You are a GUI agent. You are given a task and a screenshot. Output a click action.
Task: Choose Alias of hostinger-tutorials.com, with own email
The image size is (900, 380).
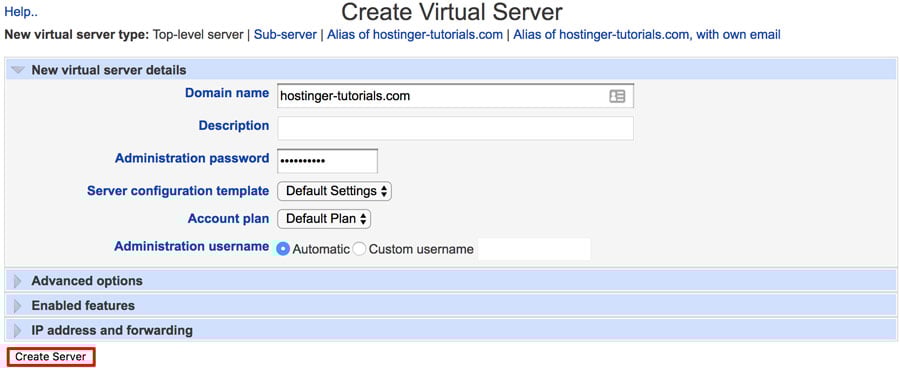(647, 34)
